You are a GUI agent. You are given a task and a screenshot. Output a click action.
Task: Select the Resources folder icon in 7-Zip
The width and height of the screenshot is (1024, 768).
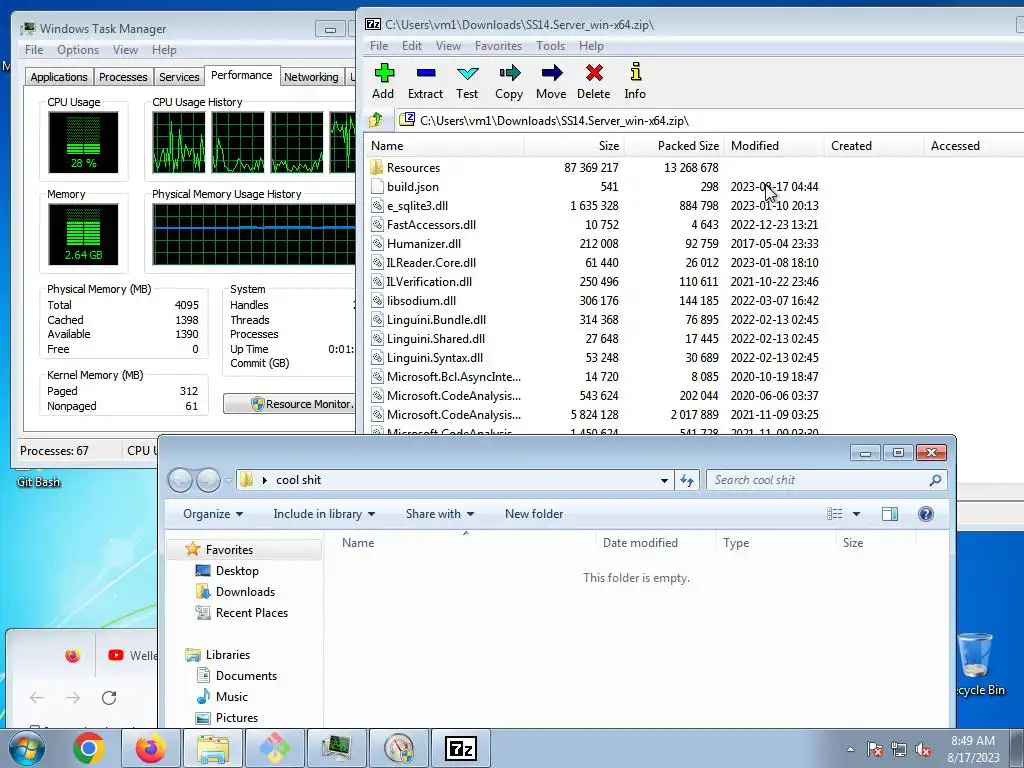pyautogui.click(x=376, y=167)
